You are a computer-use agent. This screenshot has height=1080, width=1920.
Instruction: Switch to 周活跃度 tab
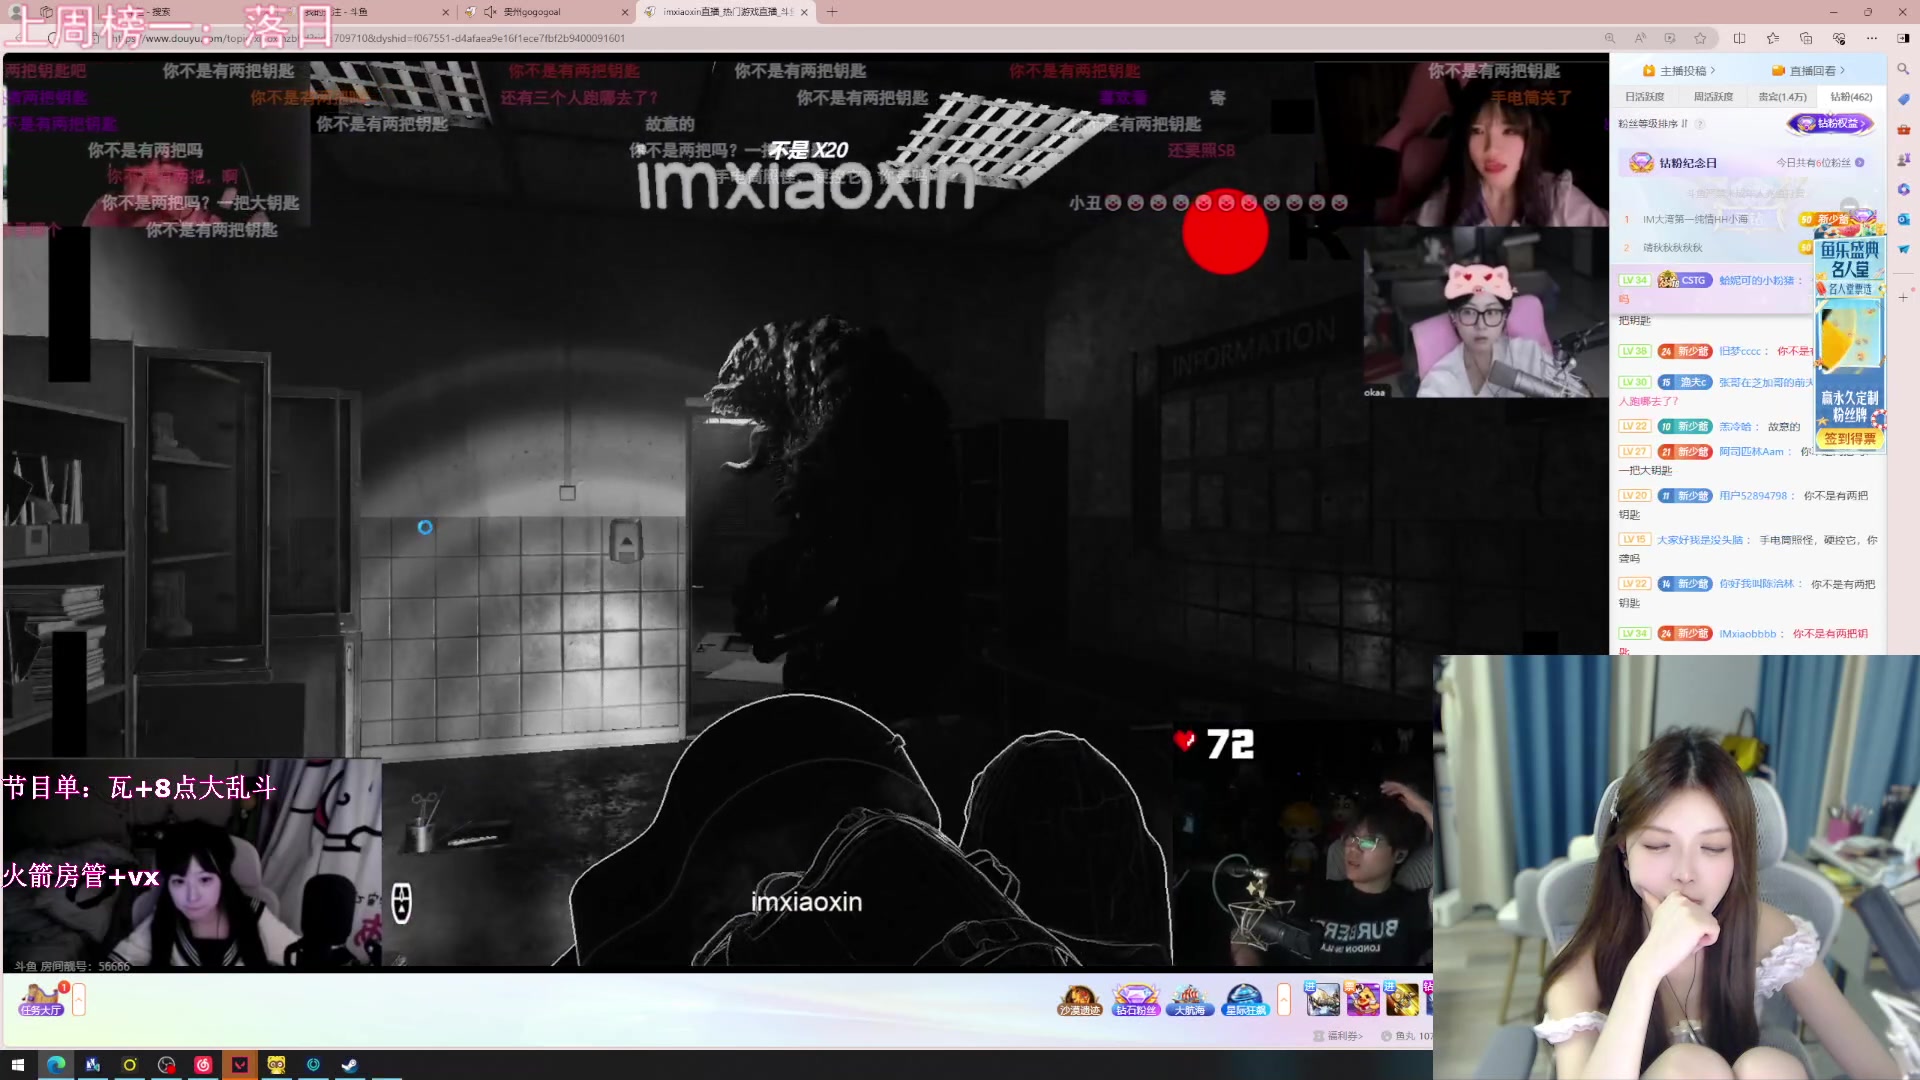pos(1713,97)
